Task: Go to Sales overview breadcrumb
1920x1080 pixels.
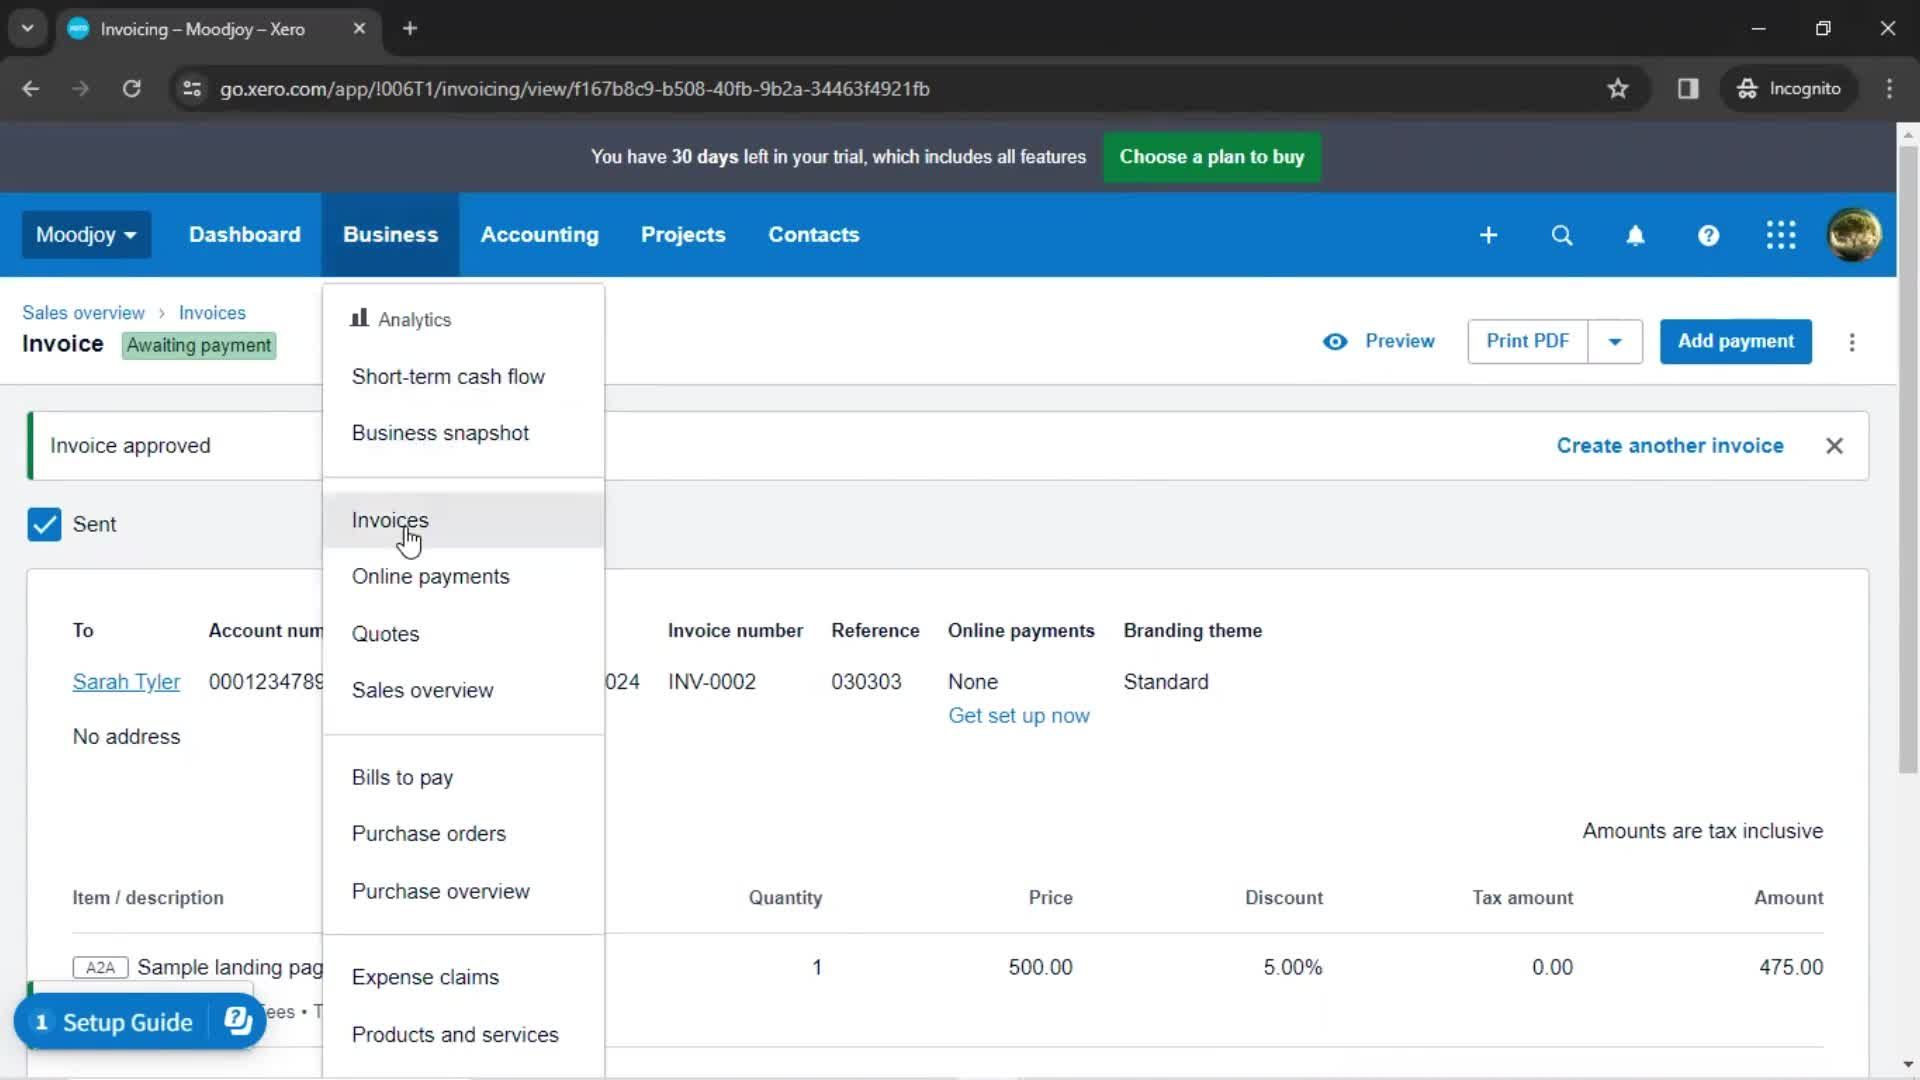Action: coord(83,313)
